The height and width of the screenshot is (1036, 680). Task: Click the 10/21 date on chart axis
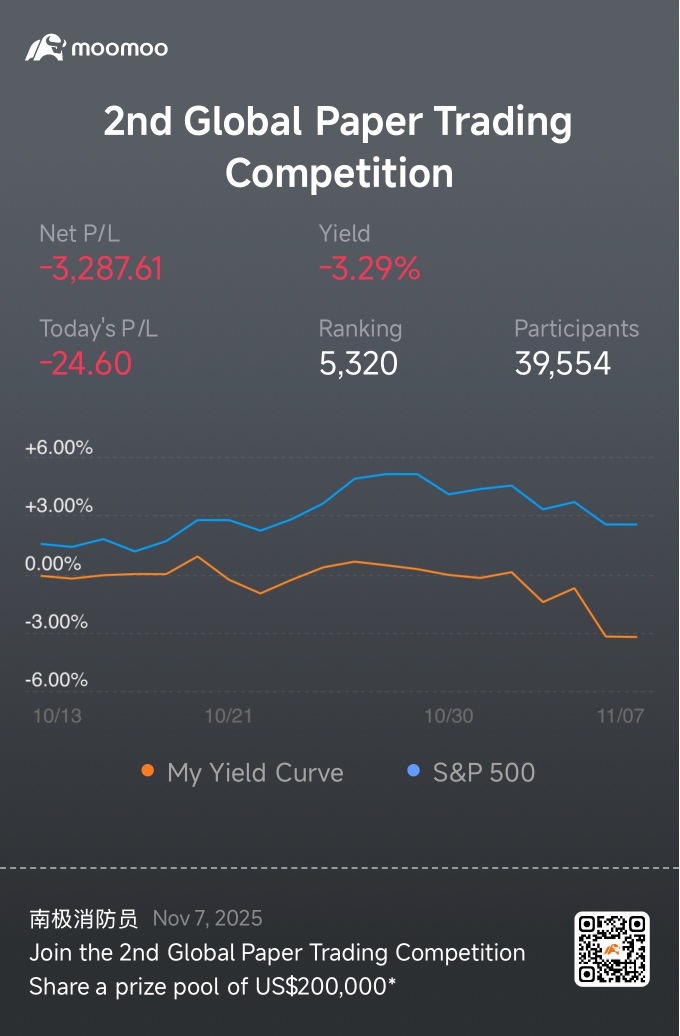(228, 716)
